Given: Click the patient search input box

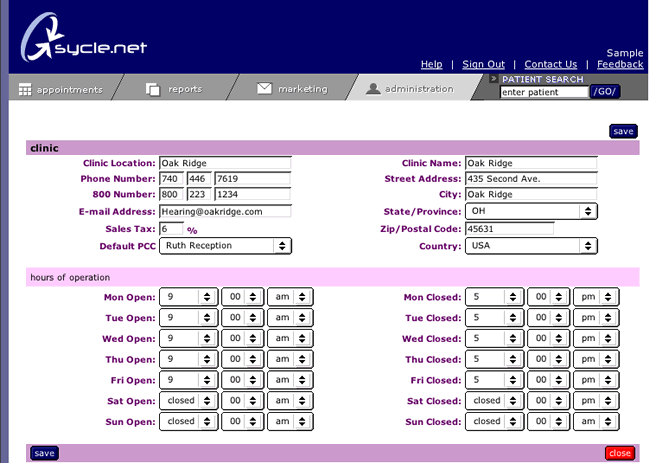Looking at the screenshot, I should click(543, 92).
